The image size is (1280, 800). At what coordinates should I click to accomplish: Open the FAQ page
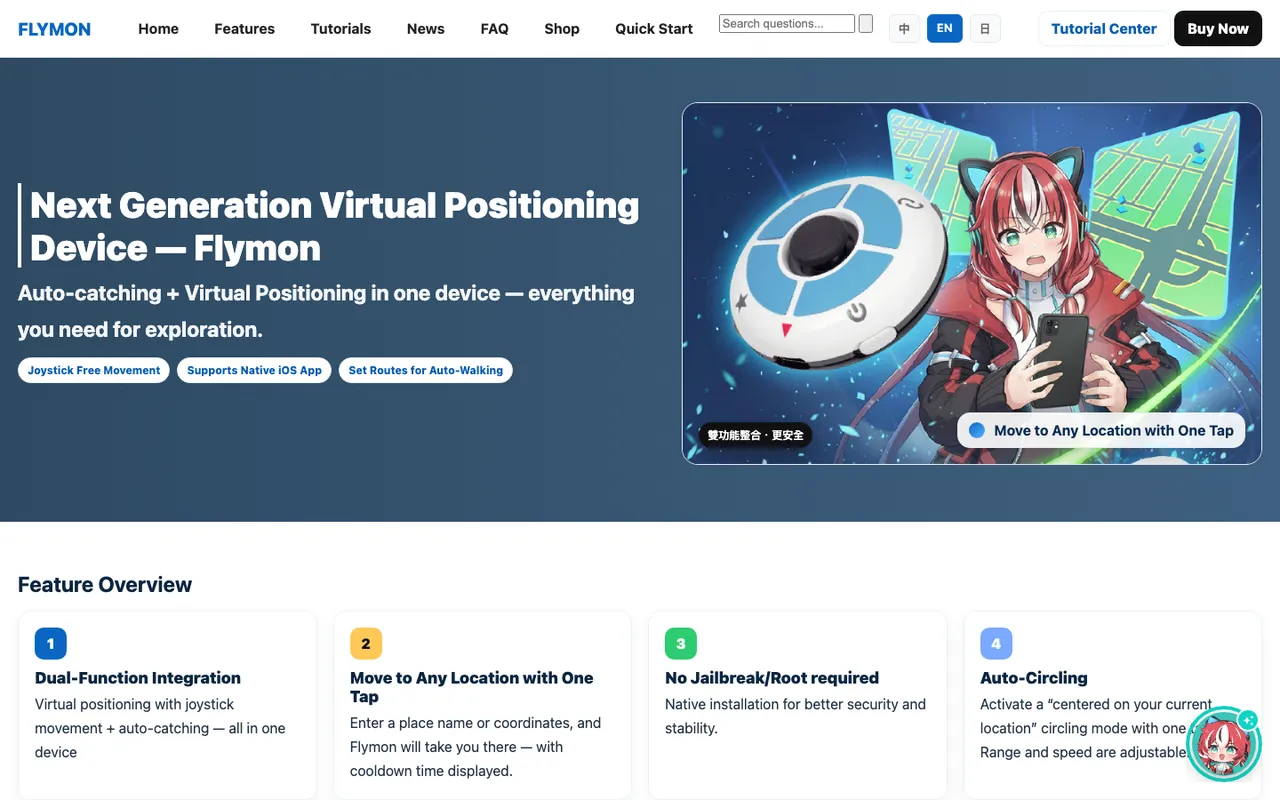(x=494, y=29)
